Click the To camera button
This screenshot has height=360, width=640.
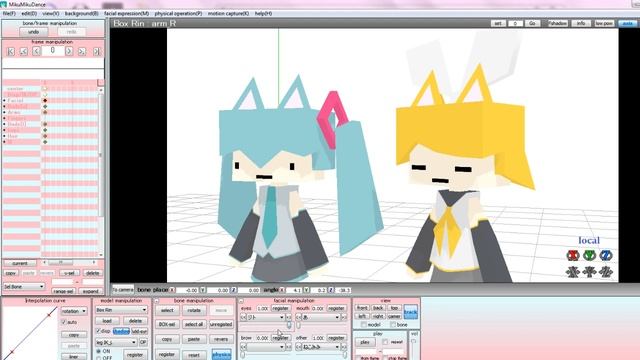click(123, 290)
